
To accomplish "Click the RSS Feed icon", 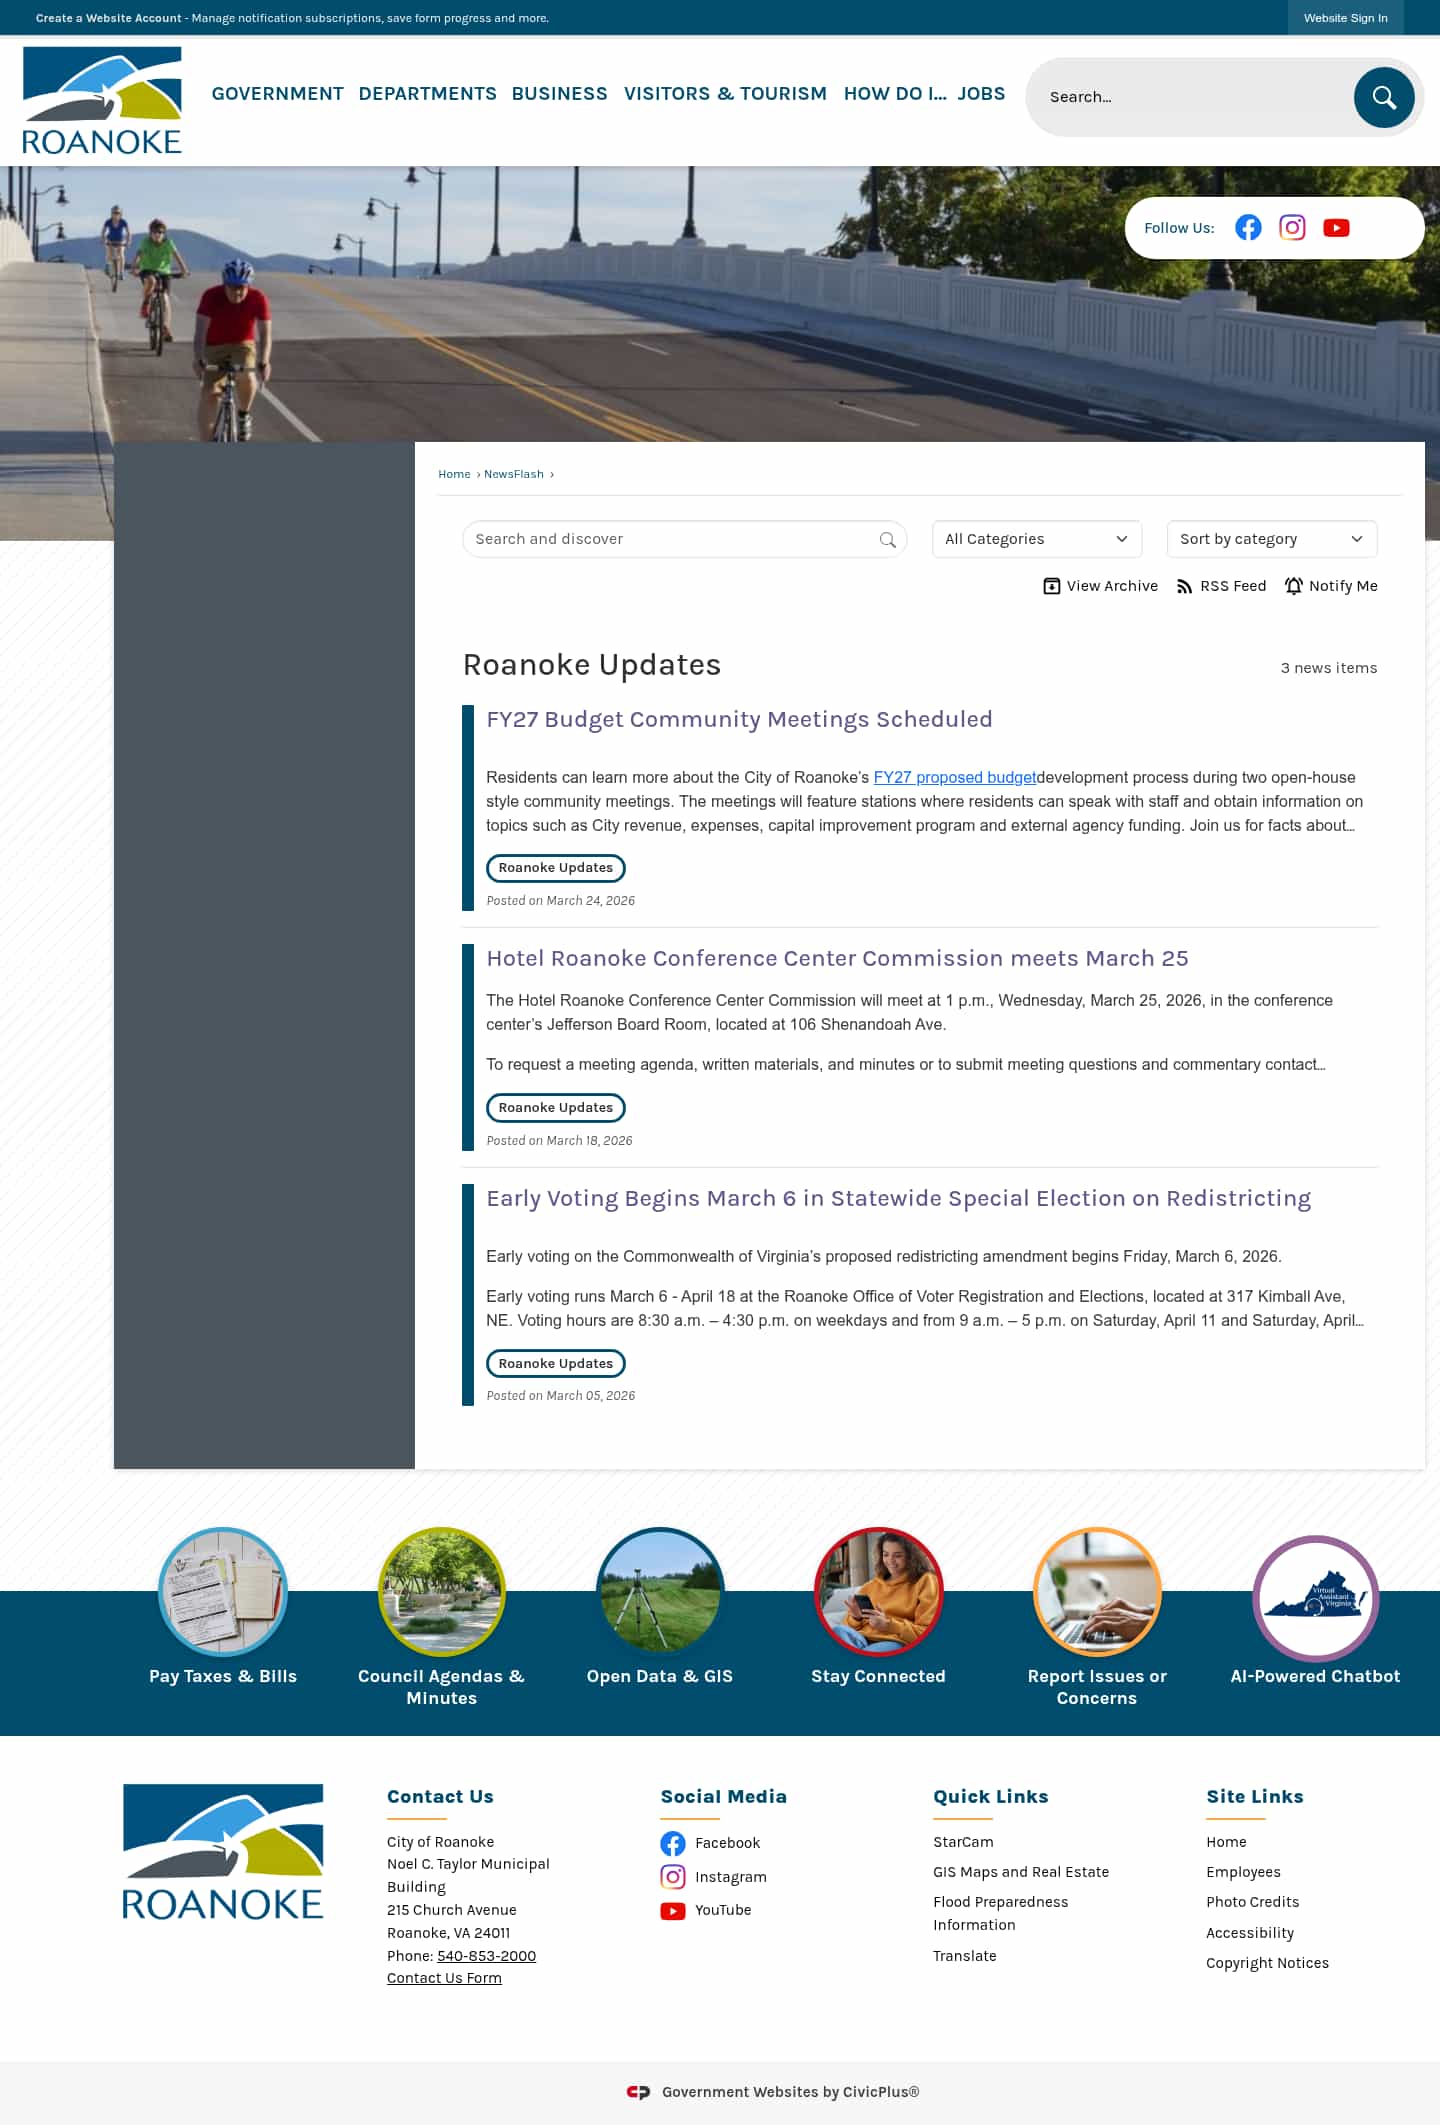I will click(1184, 586).
